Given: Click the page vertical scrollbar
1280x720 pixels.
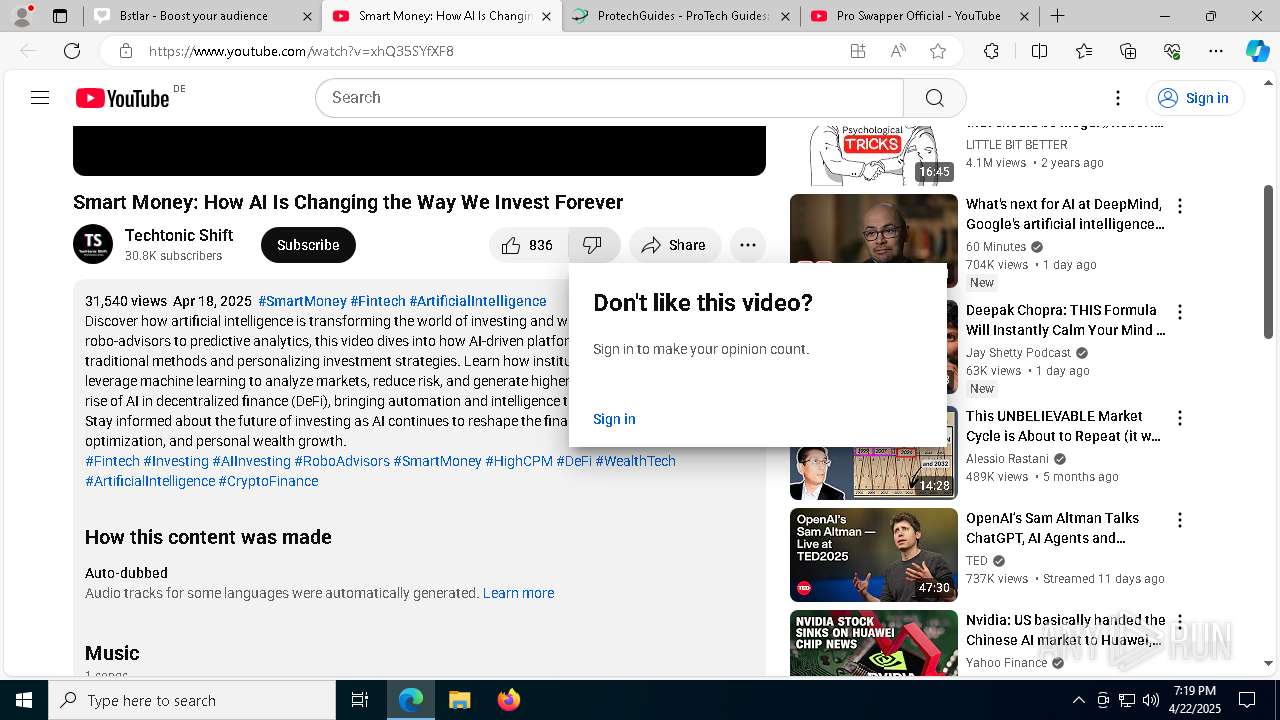Looking at the screenshot, I should (x=1269, y=262).
